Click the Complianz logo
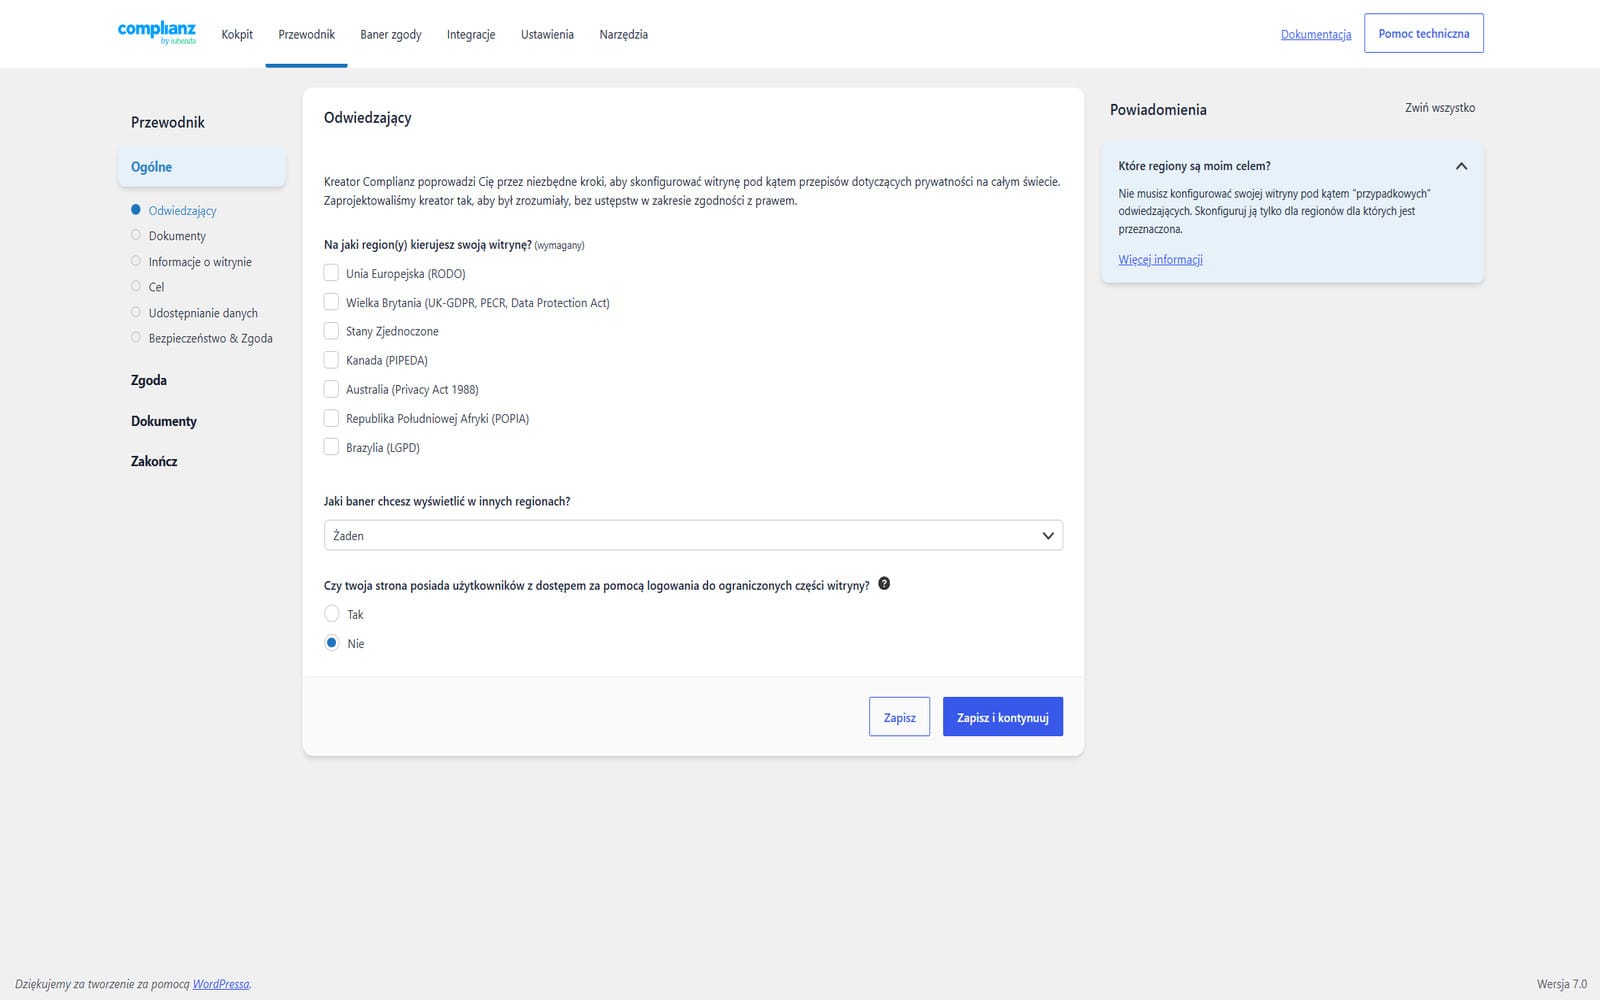1600x1000 pixels. [157, 33]
